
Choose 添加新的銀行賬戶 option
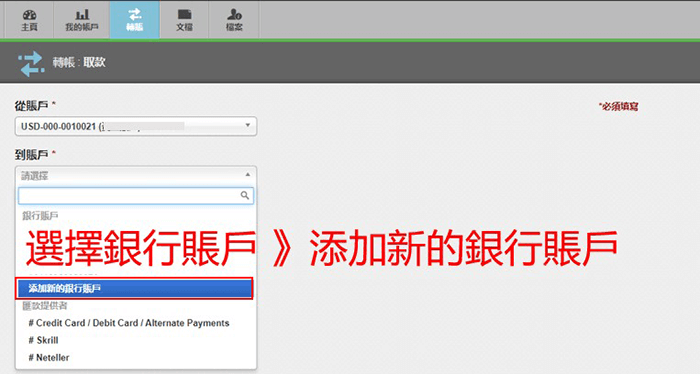[x=134, y=288]
